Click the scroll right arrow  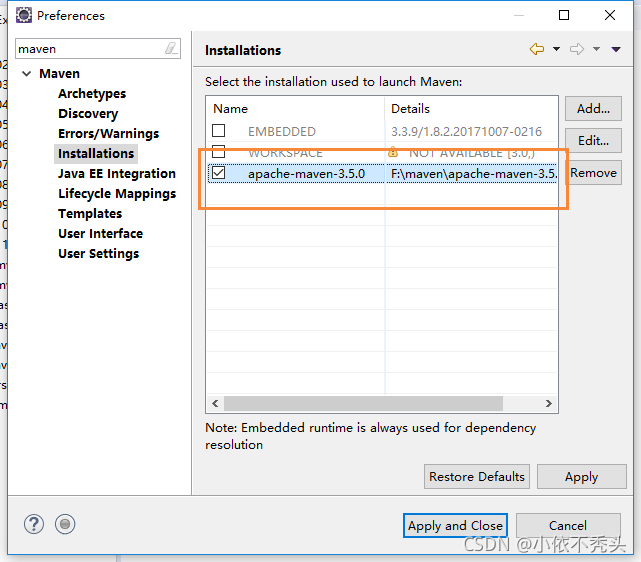point(549,403)
